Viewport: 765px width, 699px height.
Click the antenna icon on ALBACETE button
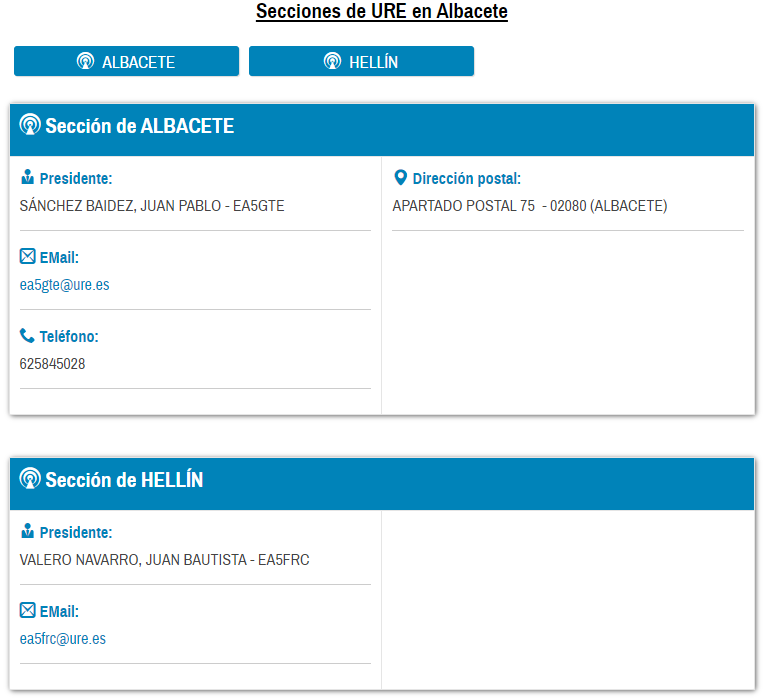coord(85,62)
